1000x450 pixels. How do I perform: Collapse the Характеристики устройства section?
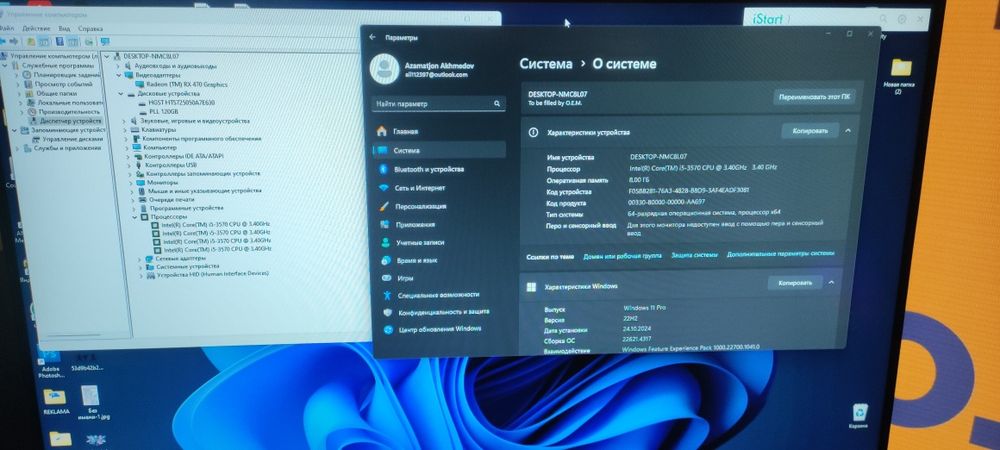coord(848,131)
